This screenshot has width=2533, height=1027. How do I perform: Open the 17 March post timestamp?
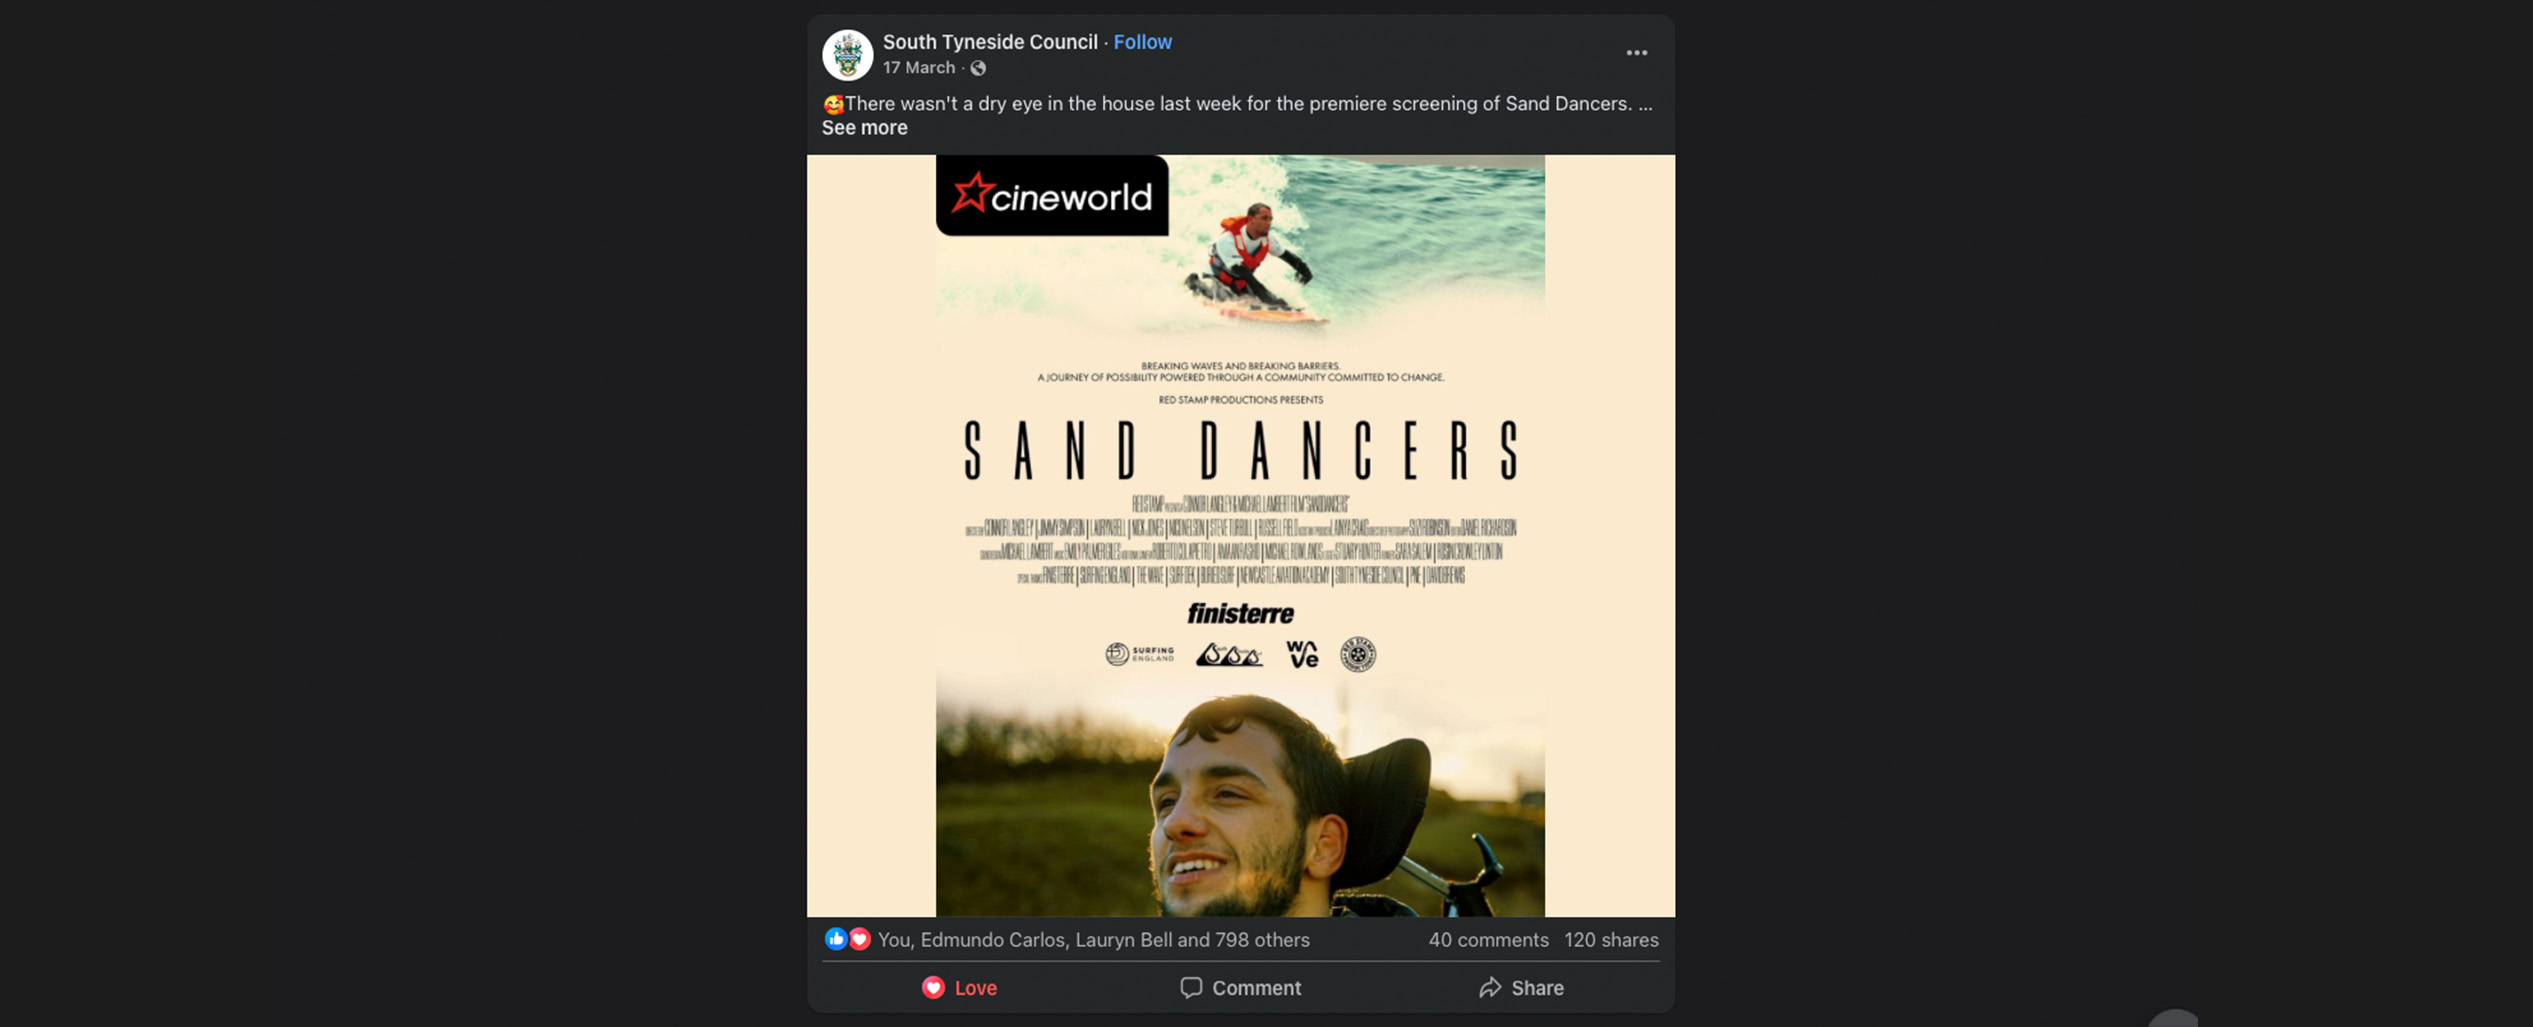click(x=918, y=68)
